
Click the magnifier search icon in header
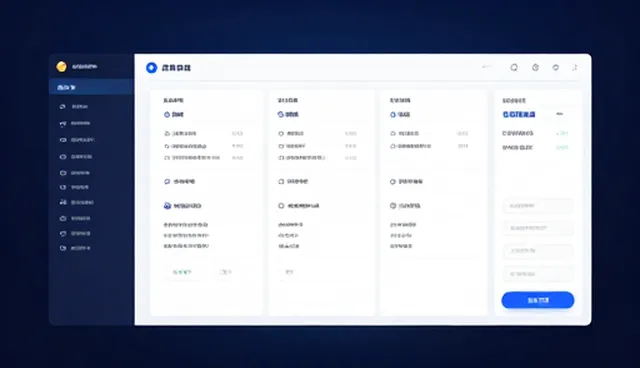(514, 68)
